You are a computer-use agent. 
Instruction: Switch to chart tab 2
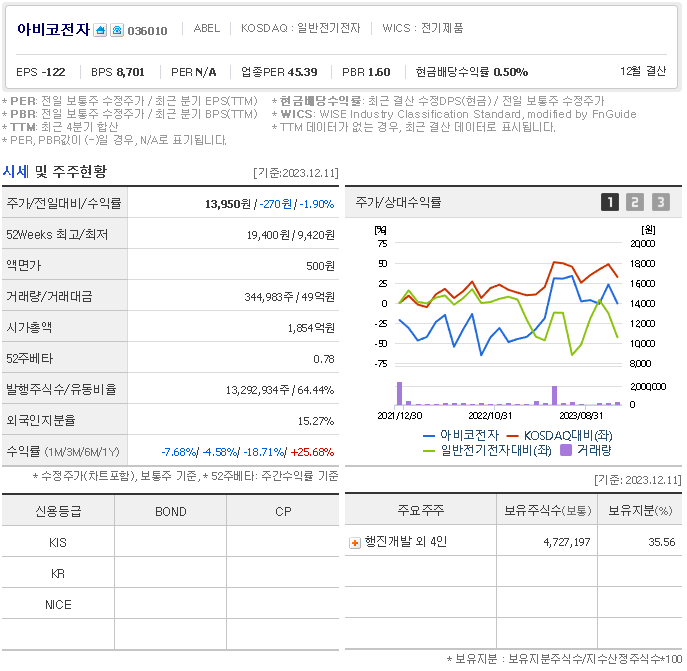[635, 202]
